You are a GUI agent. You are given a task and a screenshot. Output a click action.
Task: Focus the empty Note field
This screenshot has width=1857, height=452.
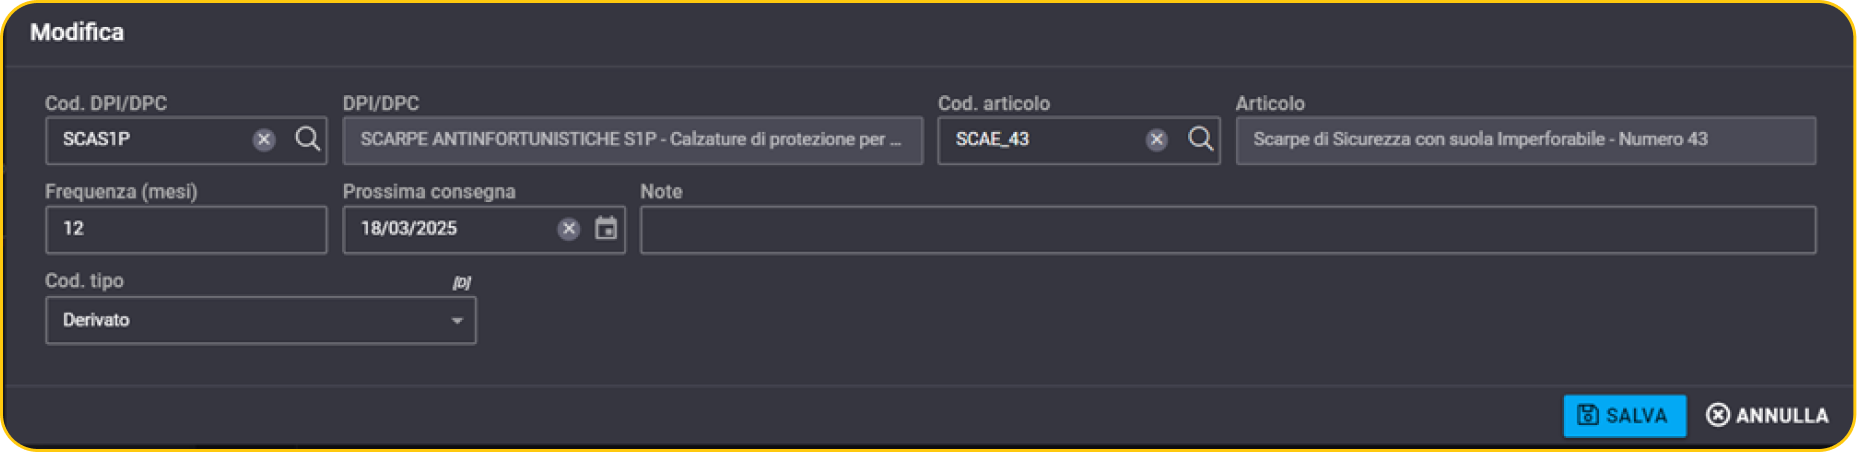tap(1228, 230)
